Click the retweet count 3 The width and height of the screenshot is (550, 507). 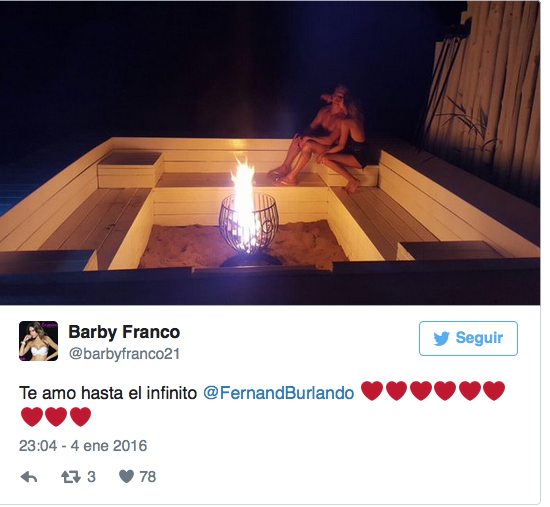click(x=91, y=477)
